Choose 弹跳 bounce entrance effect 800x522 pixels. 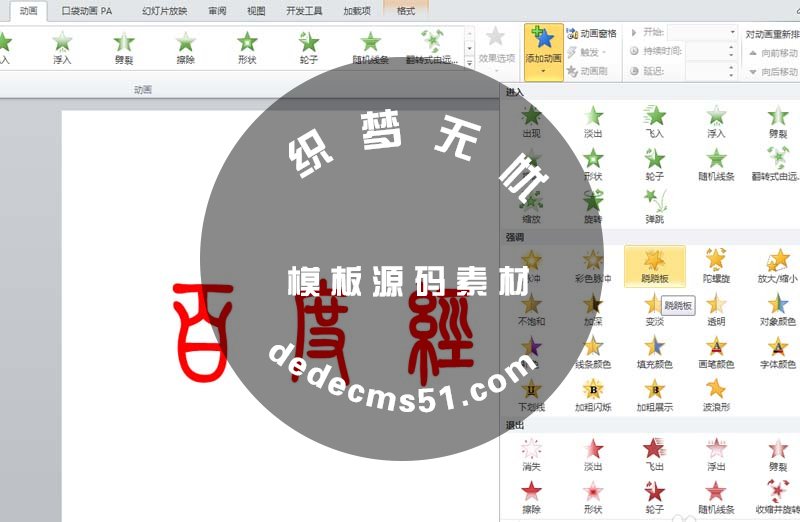tap(655, 207)
